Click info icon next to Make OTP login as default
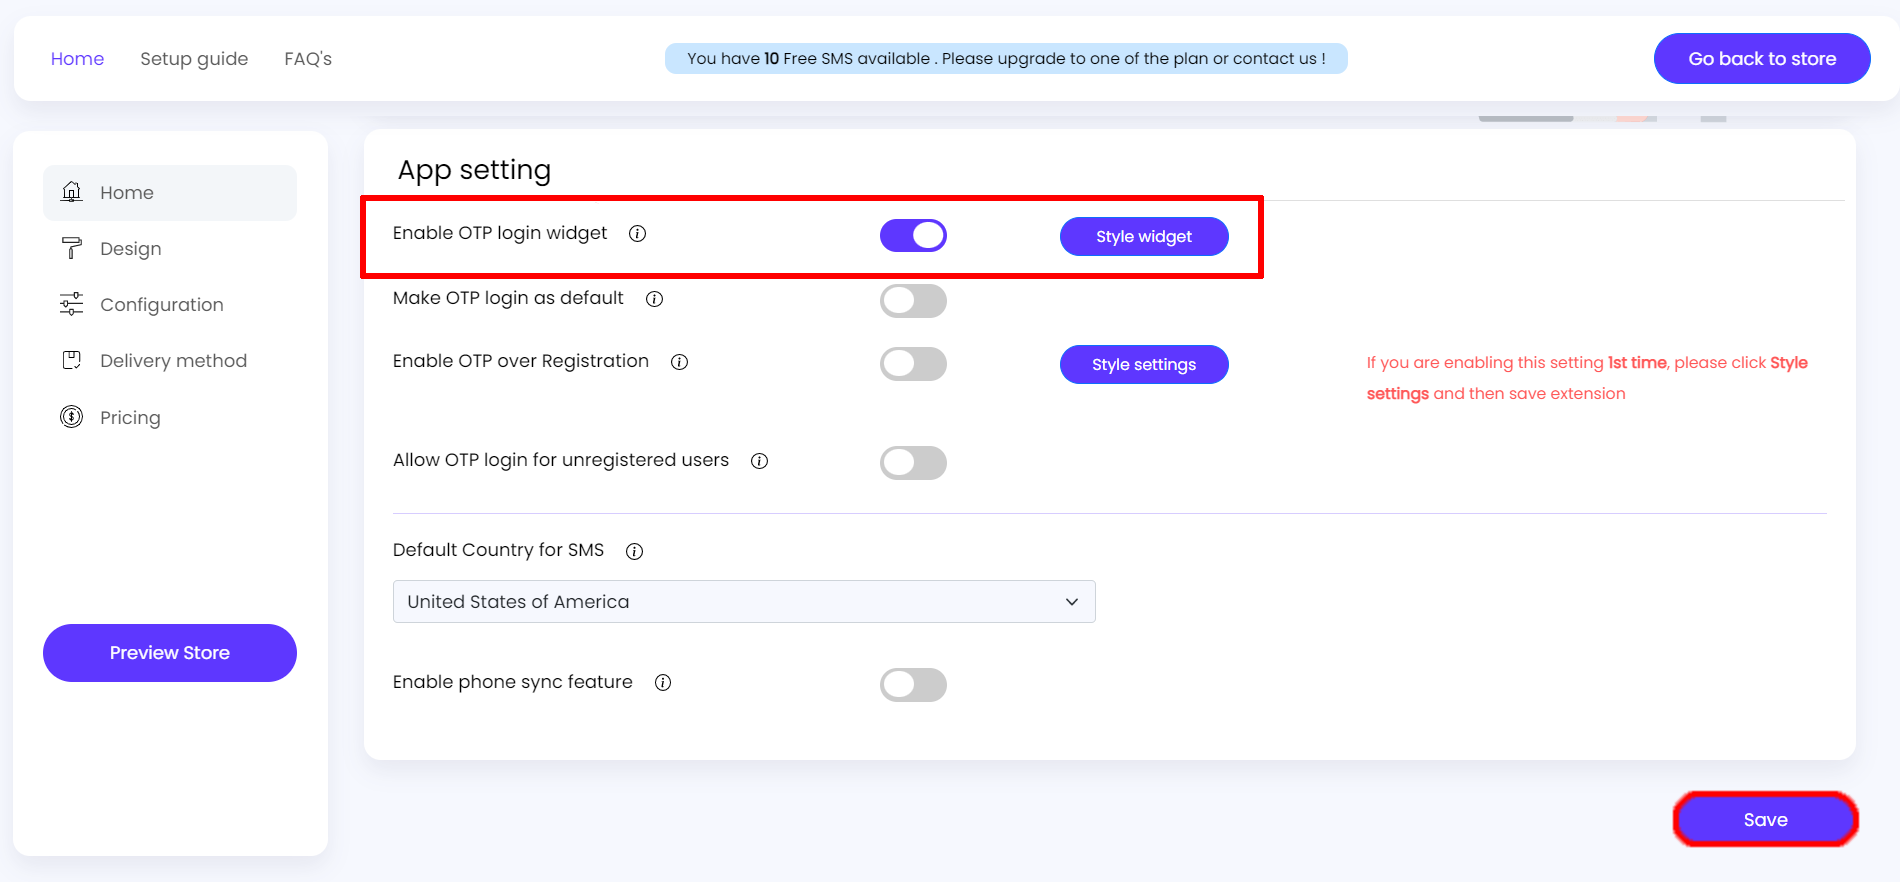 (654, 299)
